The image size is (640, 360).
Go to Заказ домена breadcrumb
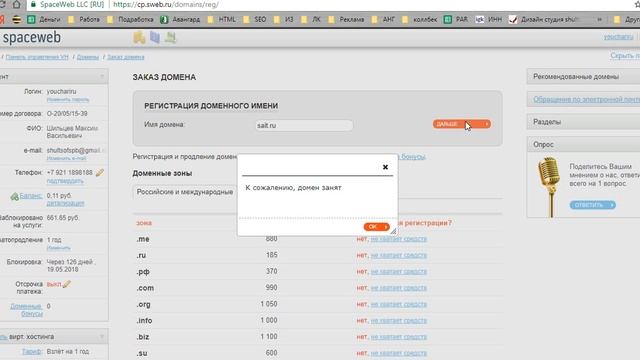click(126, 57)
